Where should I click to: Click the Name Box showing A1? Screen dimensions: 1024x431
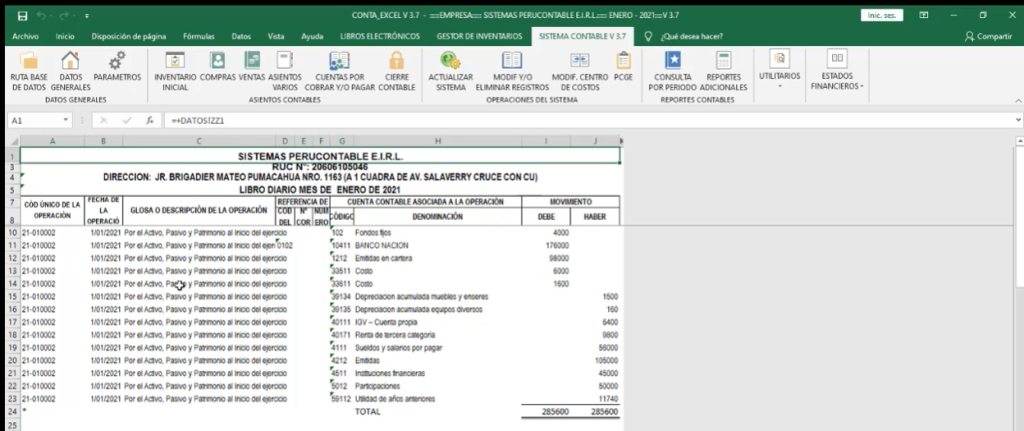tap(34, 120)
